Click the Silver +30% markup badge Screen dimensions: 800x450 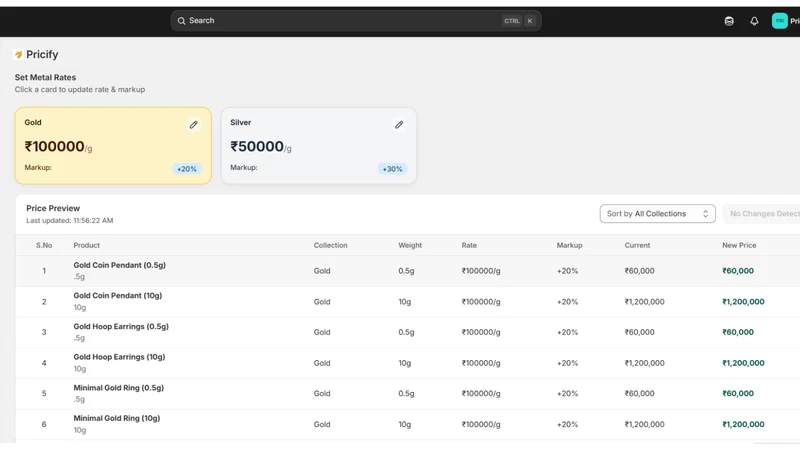392,169
